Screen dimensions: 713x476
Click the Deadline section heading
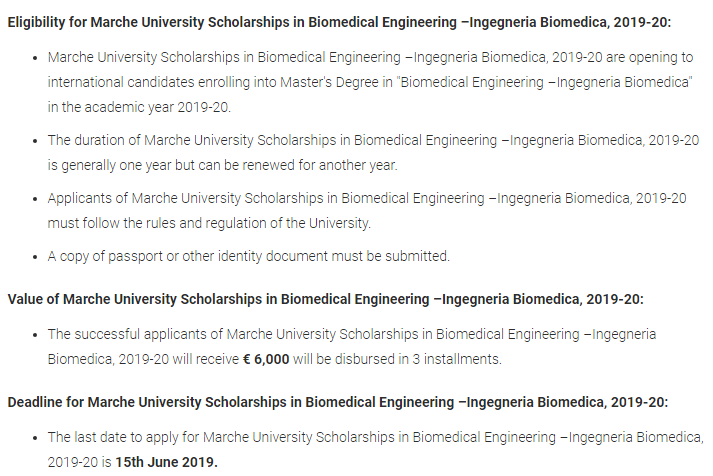pos(338,402)
